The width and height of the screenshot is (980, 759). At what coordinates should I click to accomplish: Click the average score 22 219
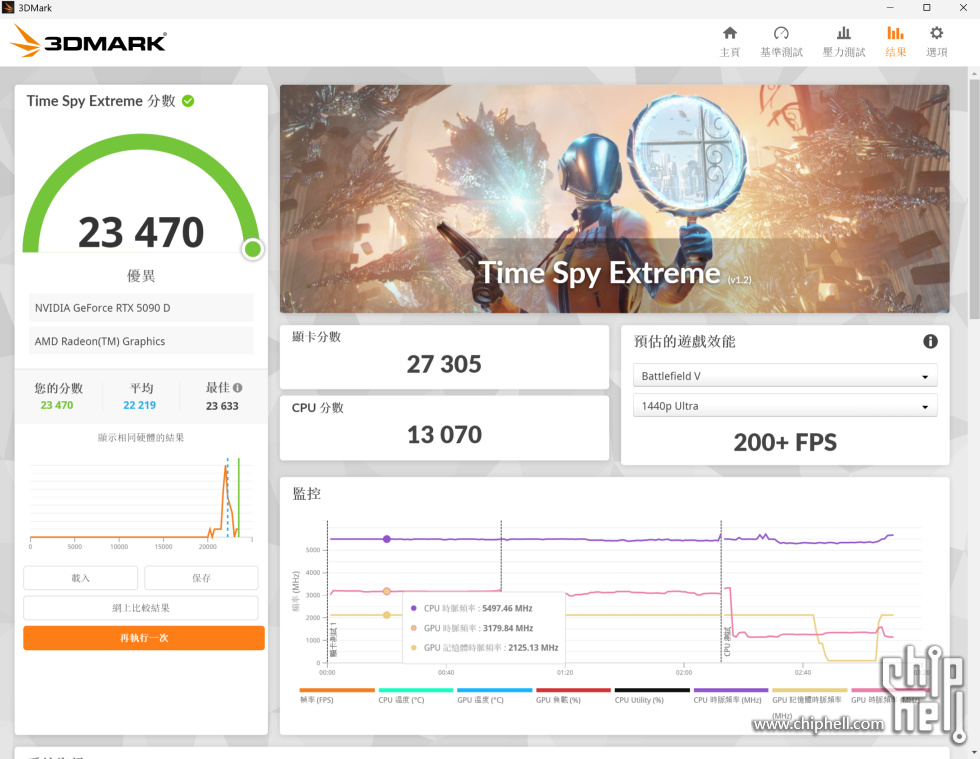(x=139, y=405)
